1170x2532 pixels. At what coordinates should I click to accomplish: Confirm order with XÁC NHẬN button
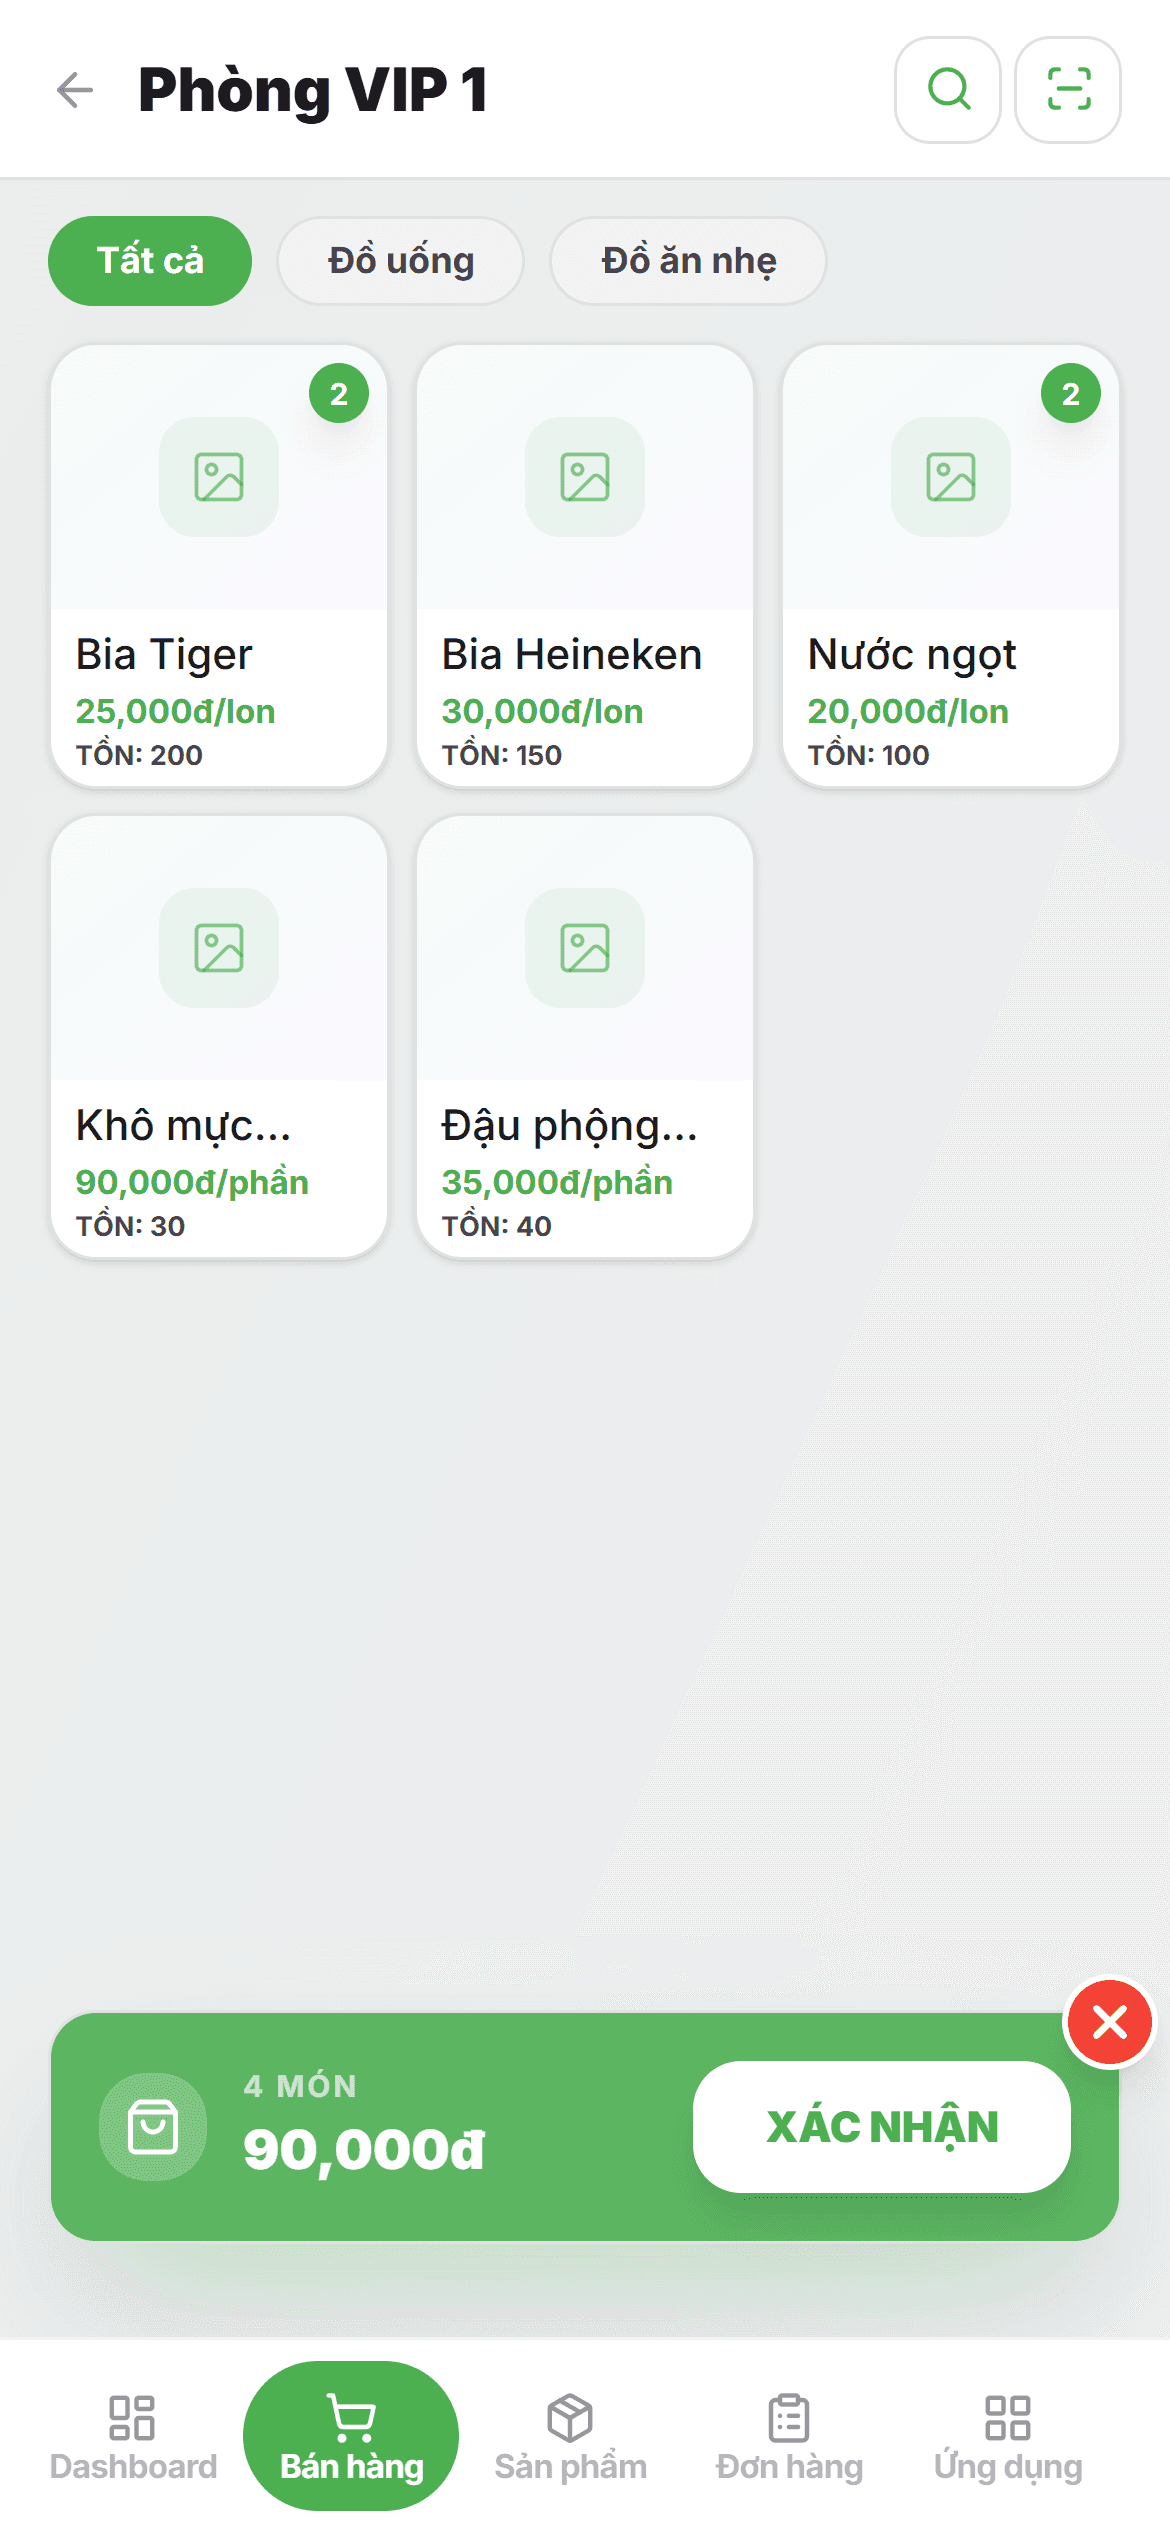click(882, 2127)
